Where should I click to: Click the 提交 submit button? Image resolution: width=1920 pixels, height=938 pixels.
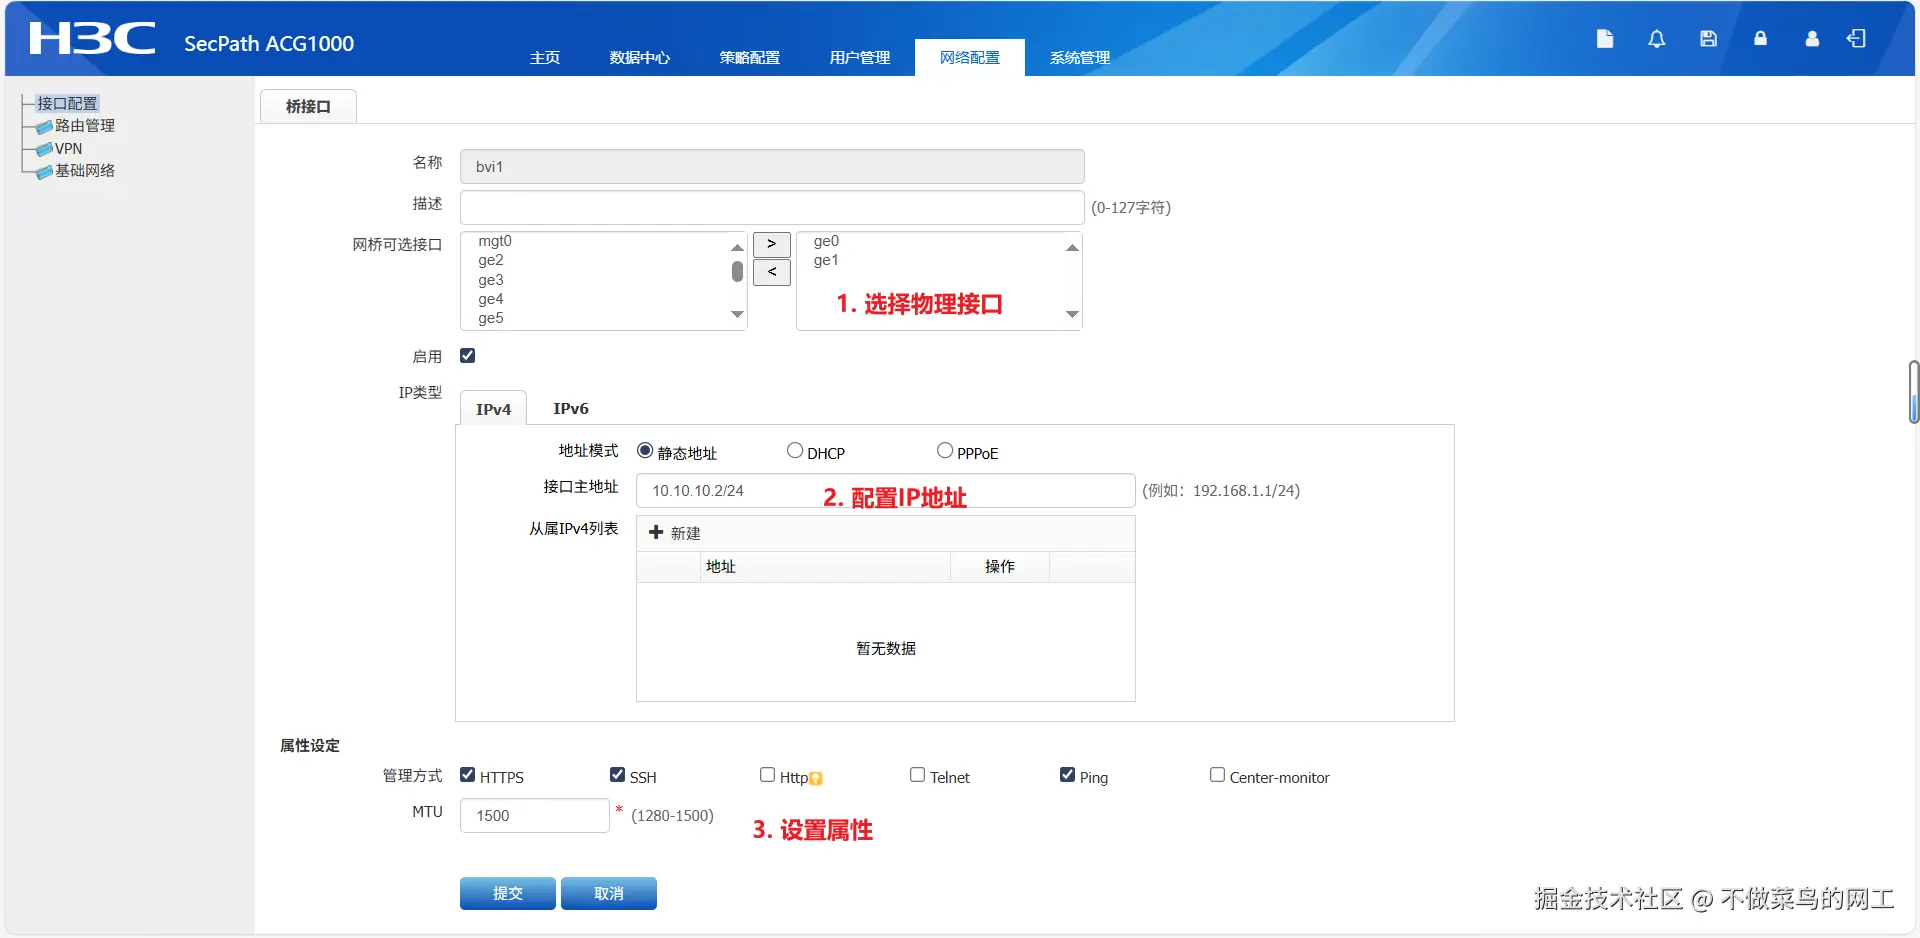coord(508,893)
